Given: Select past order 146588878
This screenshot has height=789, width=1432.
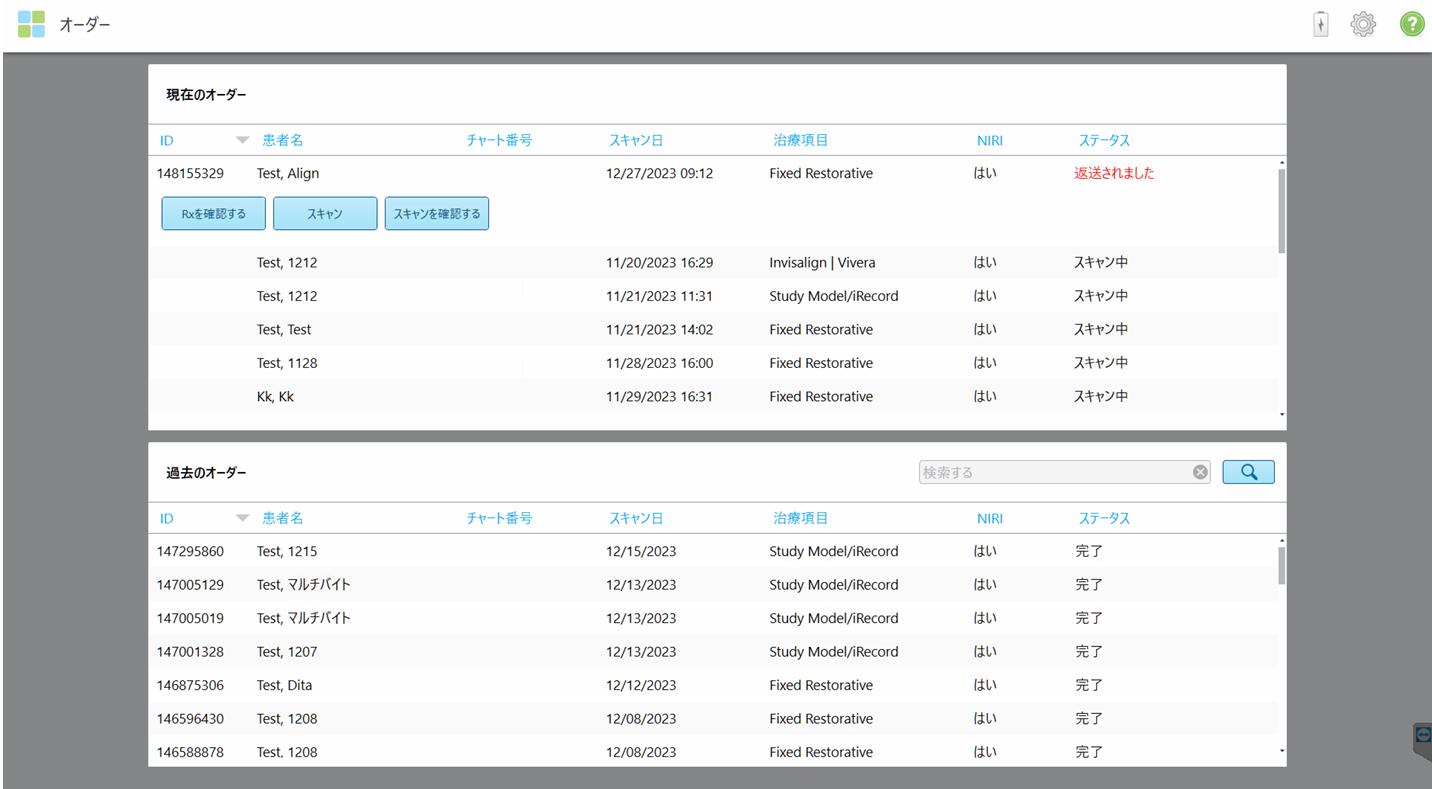Looking at the screenshot, I should [x=713, y=751].
